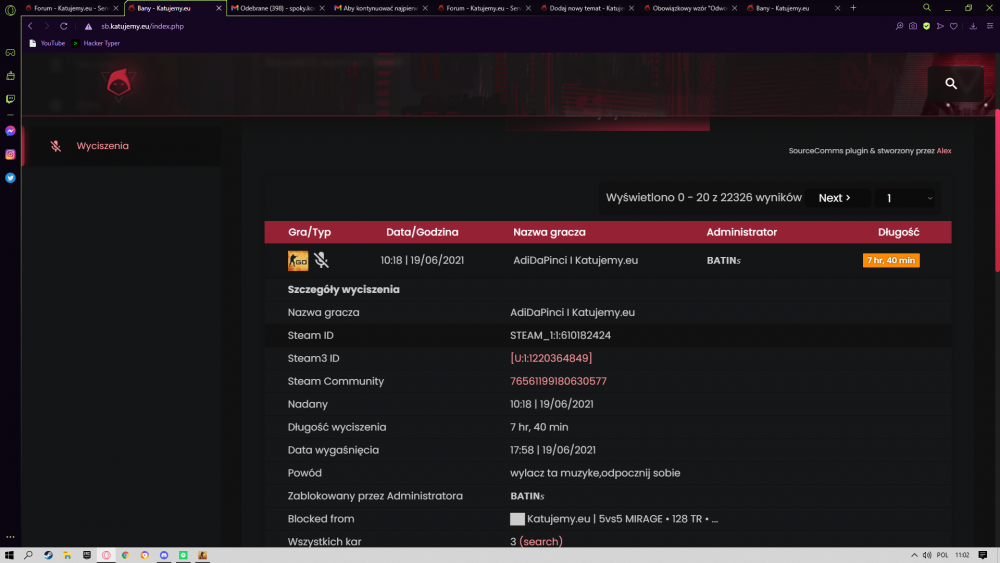Open the downloads icon in toolbar
This screenshot has height=563, width=1000.
(973, 26)
